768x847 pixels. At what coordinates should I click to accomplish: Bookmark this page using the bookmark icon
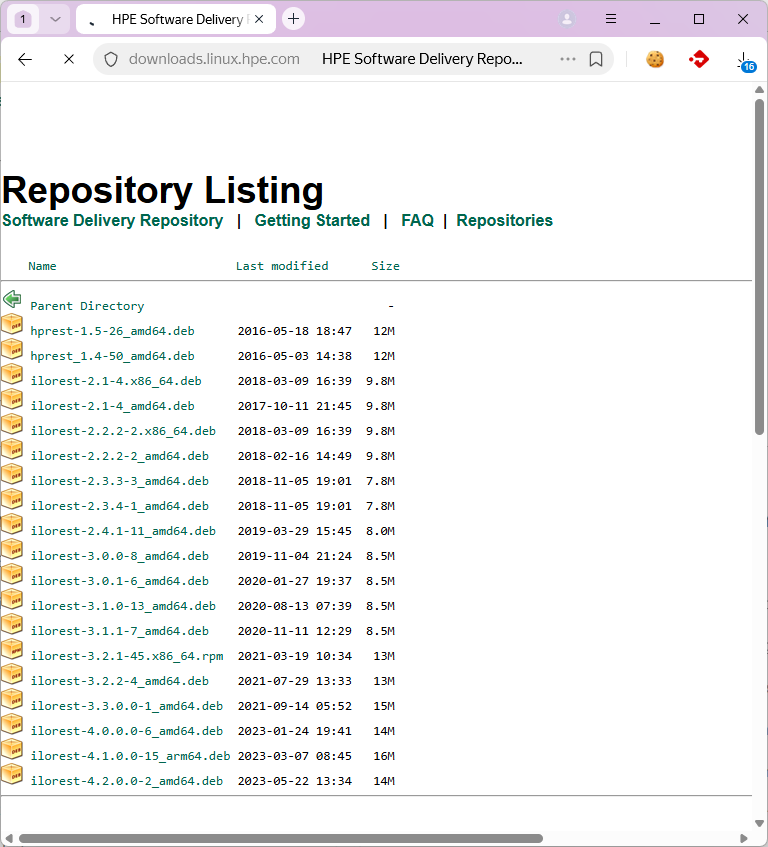click(596, 59)
